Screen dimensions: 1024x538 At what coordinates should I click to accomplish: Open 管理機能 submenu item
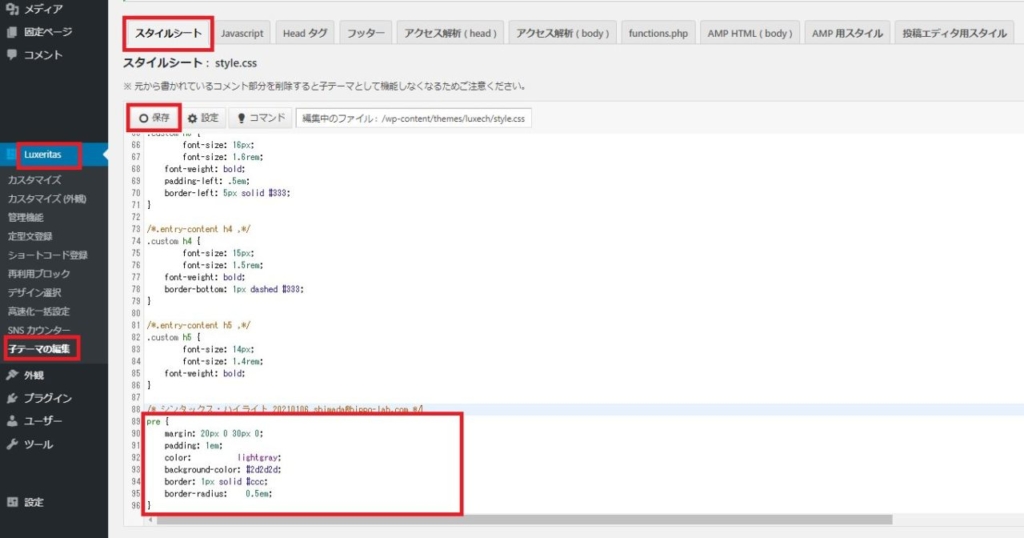pyautogui.click(x=25, y=217)
